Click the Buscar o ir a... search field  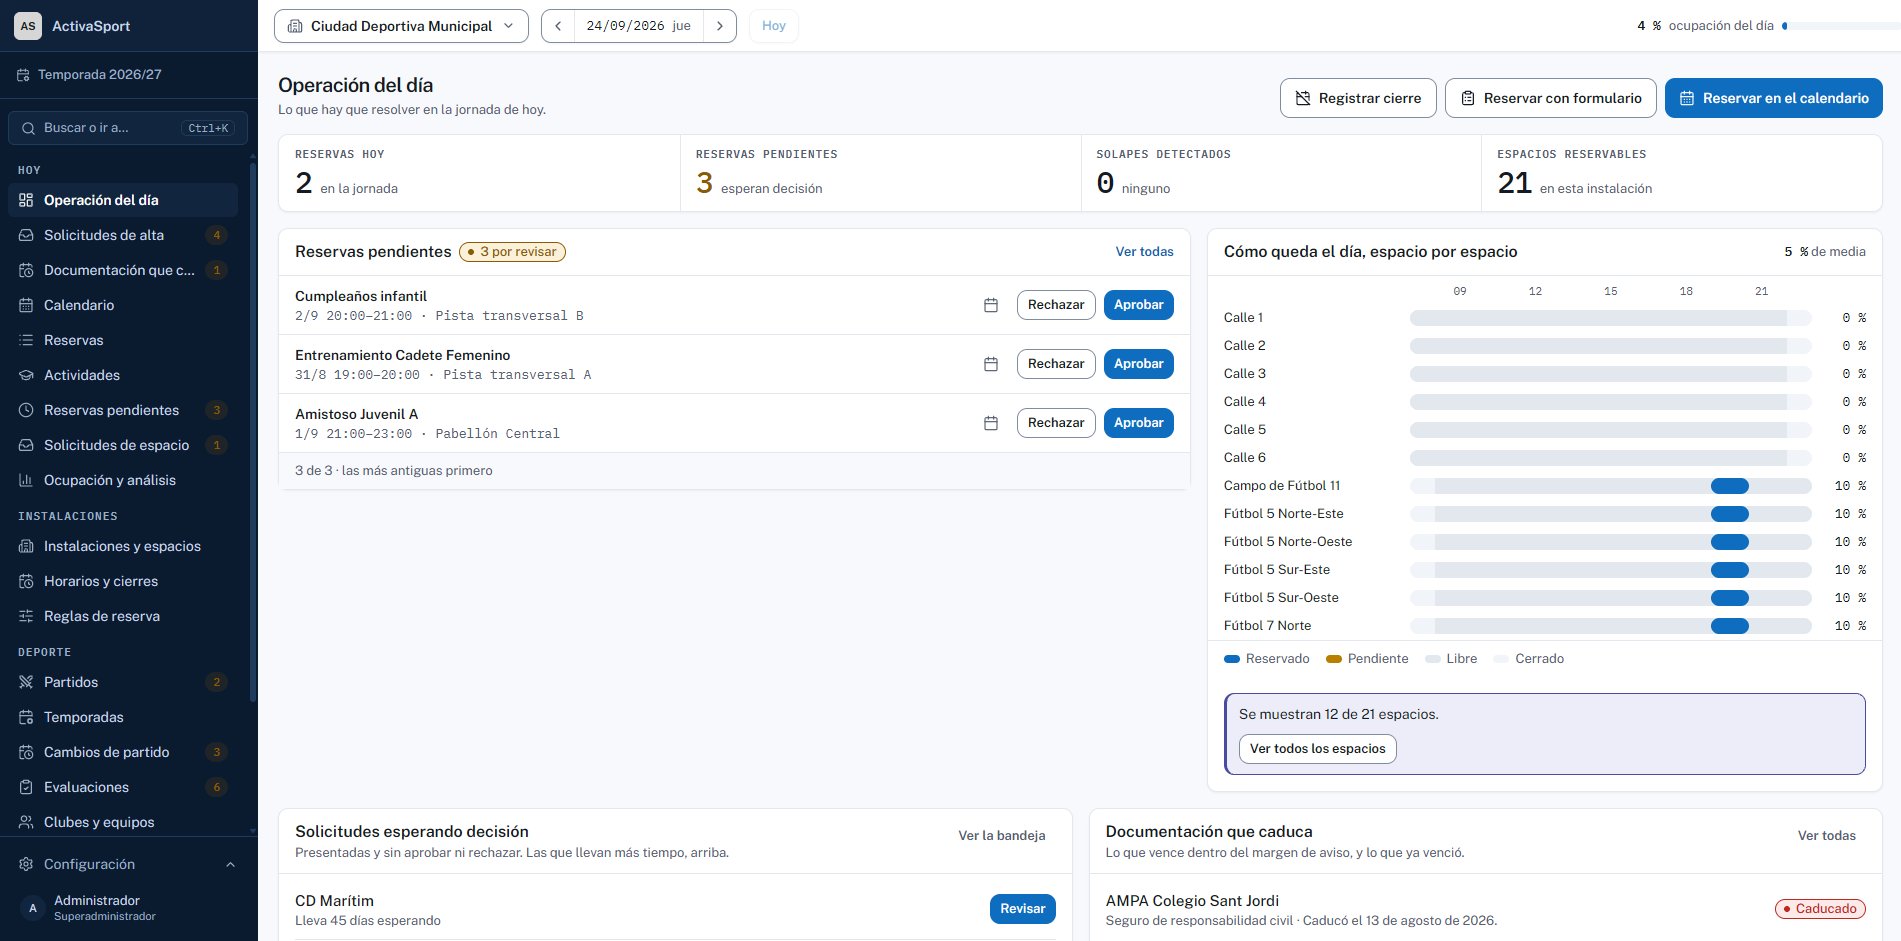click(128, 128)
